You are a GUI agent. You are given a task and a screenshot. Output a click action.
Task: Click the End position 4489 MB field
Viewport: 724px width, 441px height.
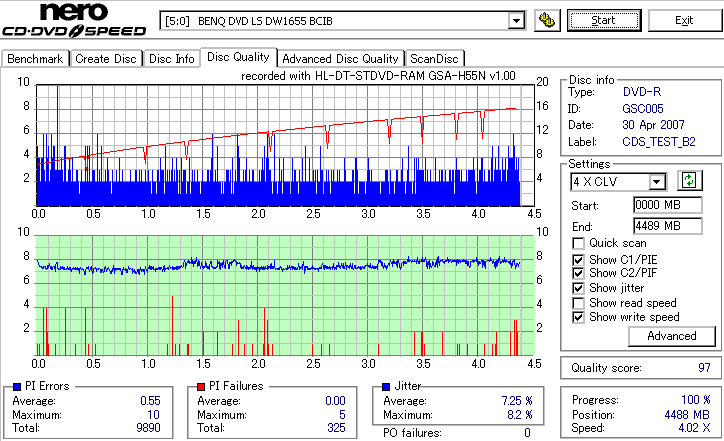(667, 226)
